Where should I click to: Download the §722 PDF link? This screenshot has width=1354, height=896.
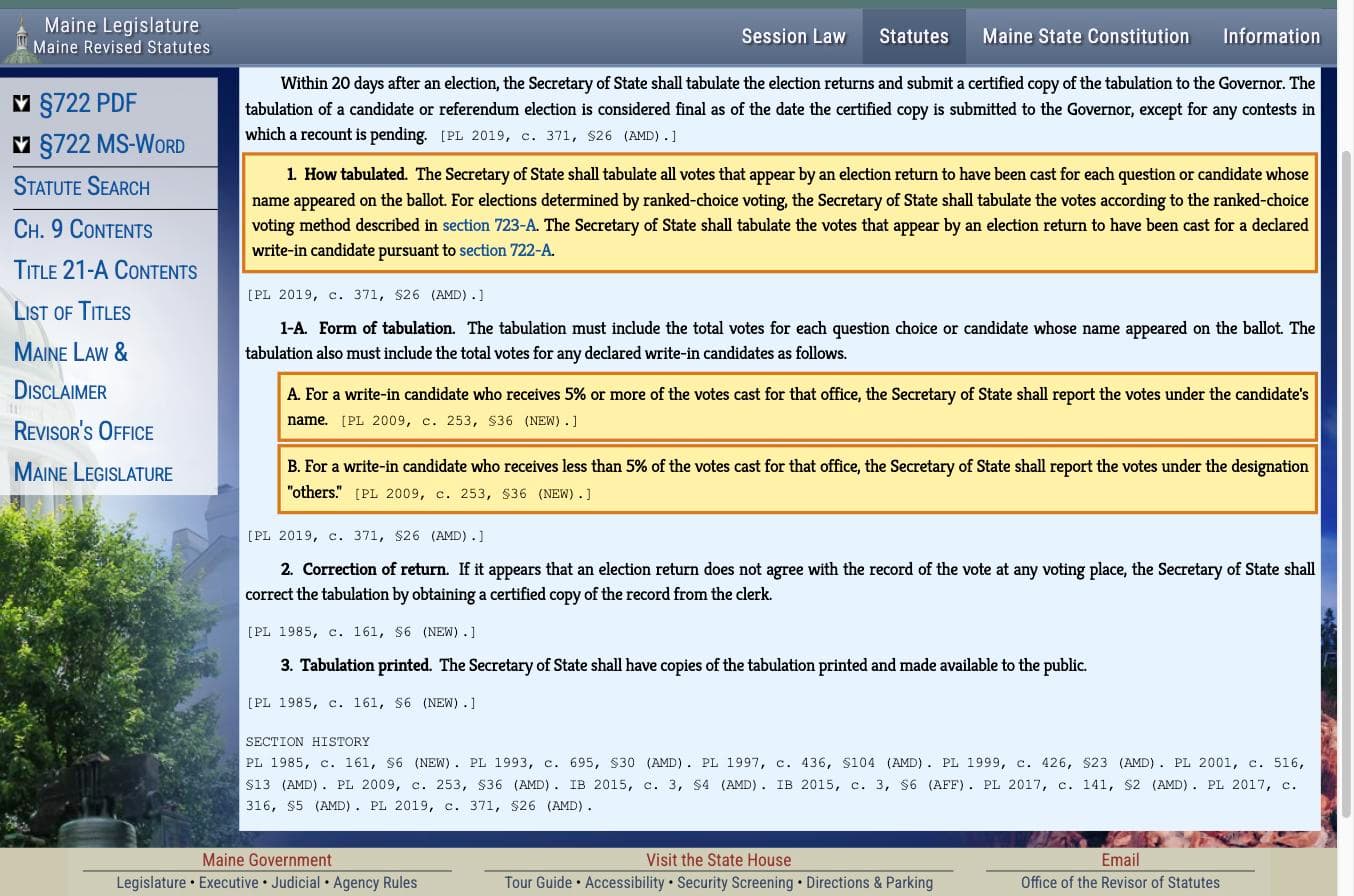coord(88,103)
